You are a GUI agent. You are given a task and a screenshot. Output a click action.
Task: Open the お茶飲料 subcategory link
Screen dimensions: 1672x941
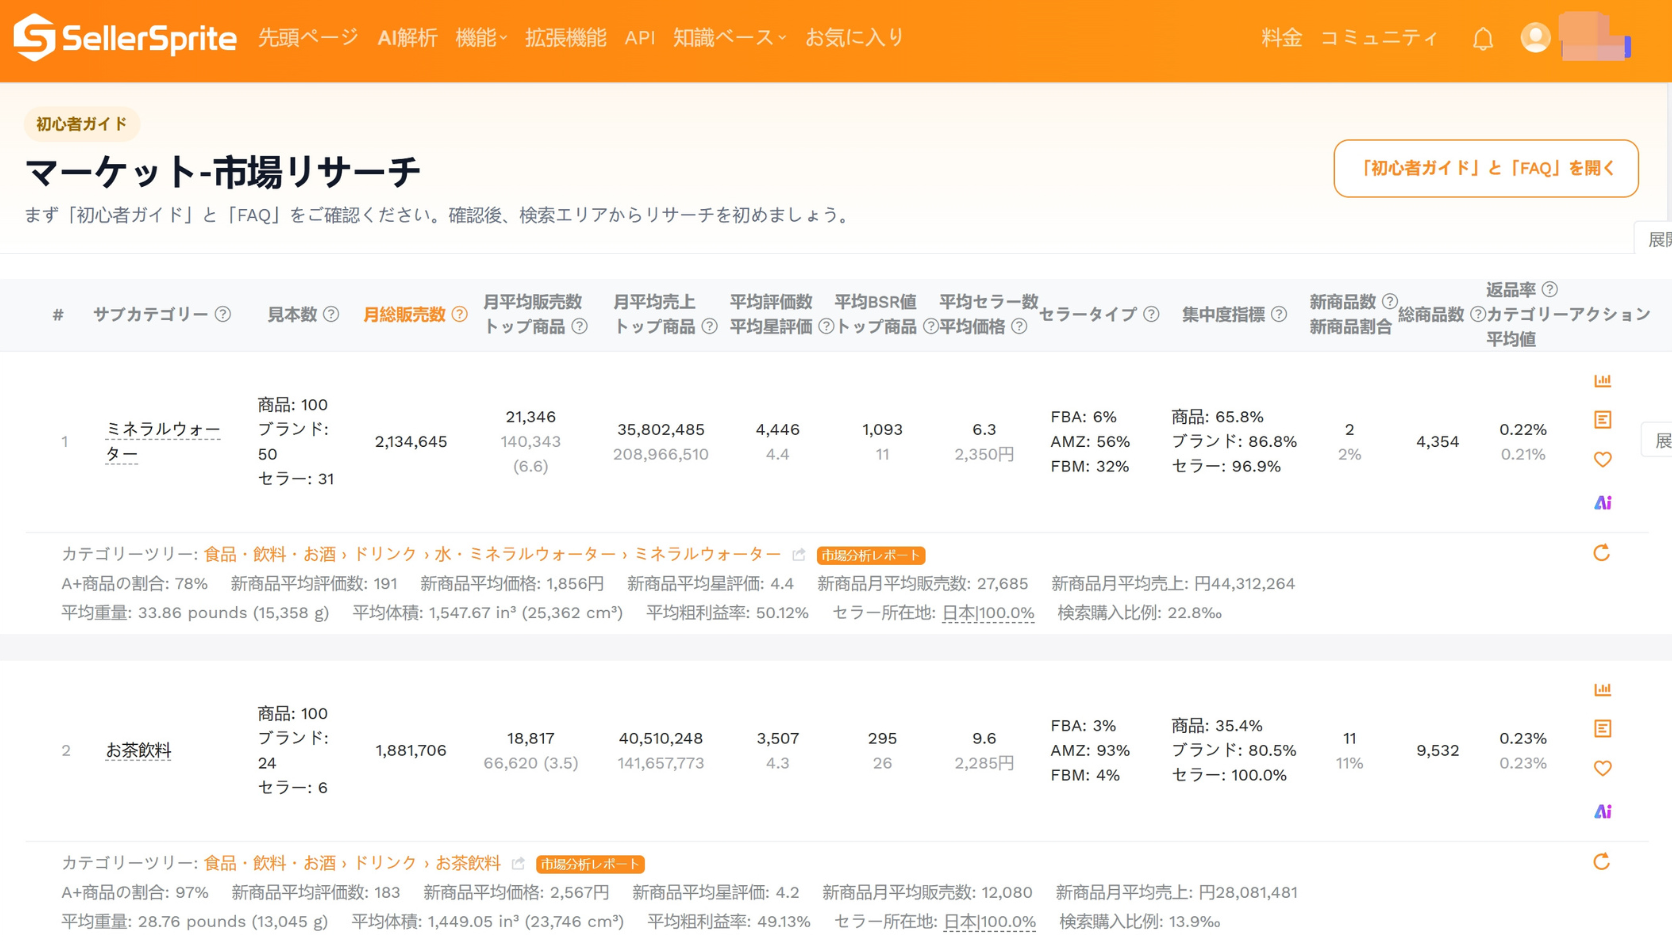[x=138, y=750]
